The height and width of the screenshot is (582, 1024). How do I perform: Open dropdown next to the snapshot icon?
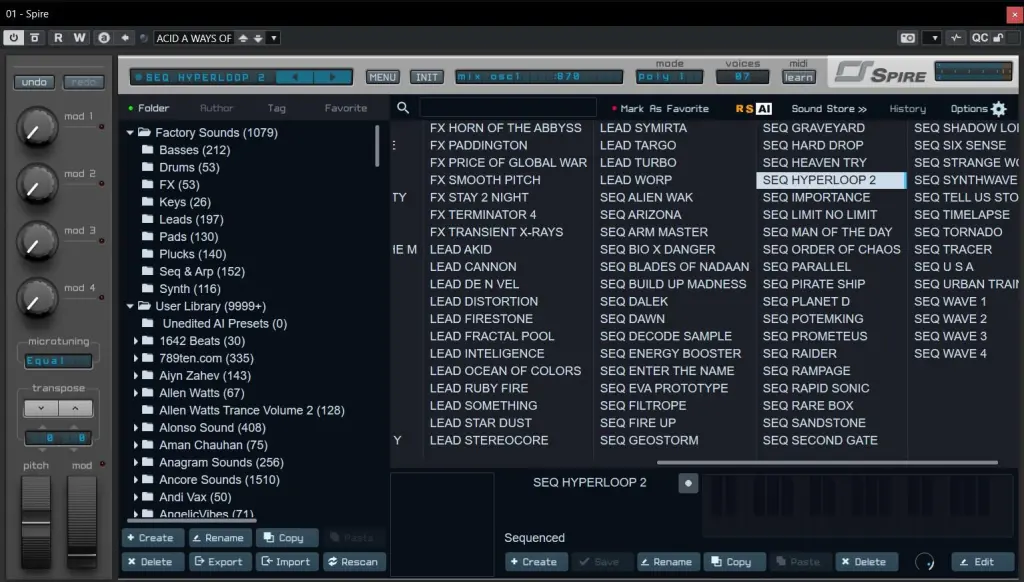934,38
